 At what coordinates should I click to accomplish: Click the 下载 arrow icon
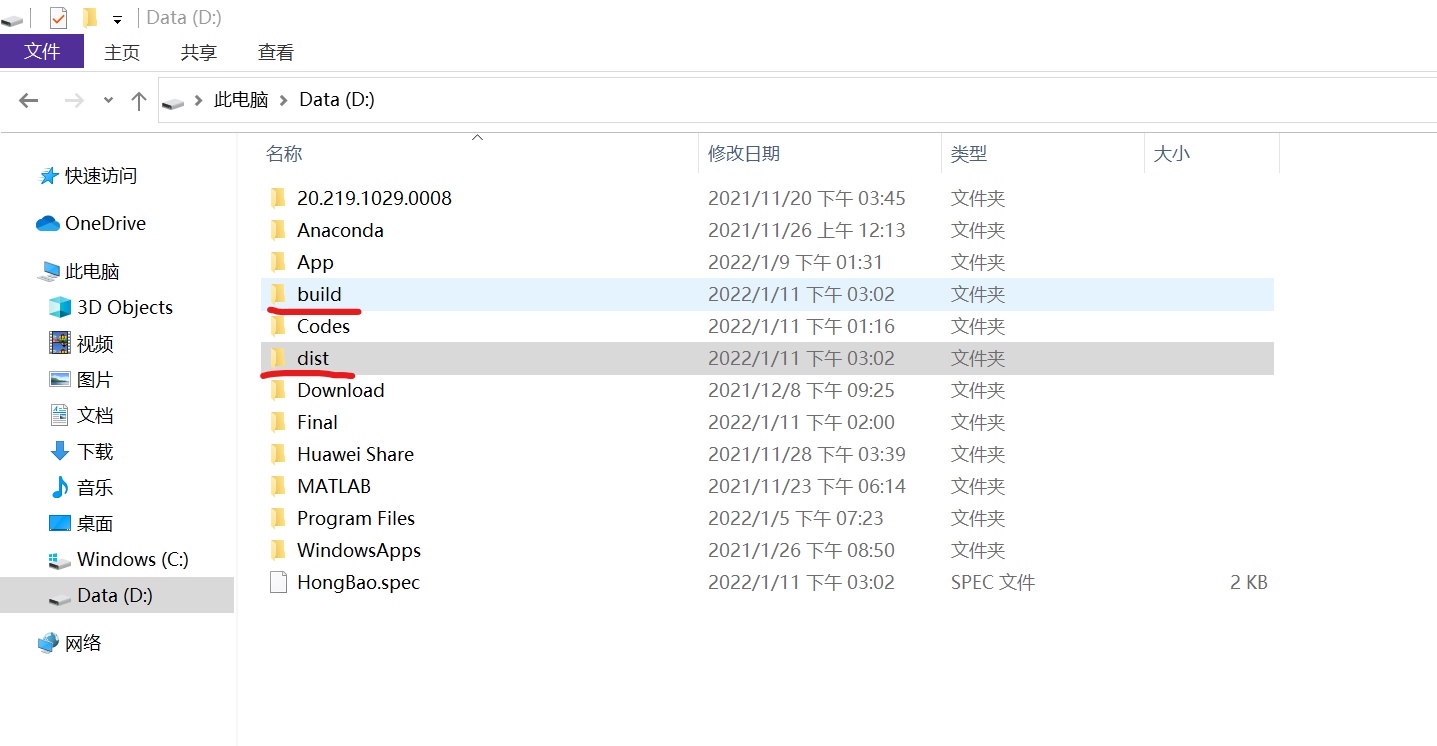tap(60, 451)
